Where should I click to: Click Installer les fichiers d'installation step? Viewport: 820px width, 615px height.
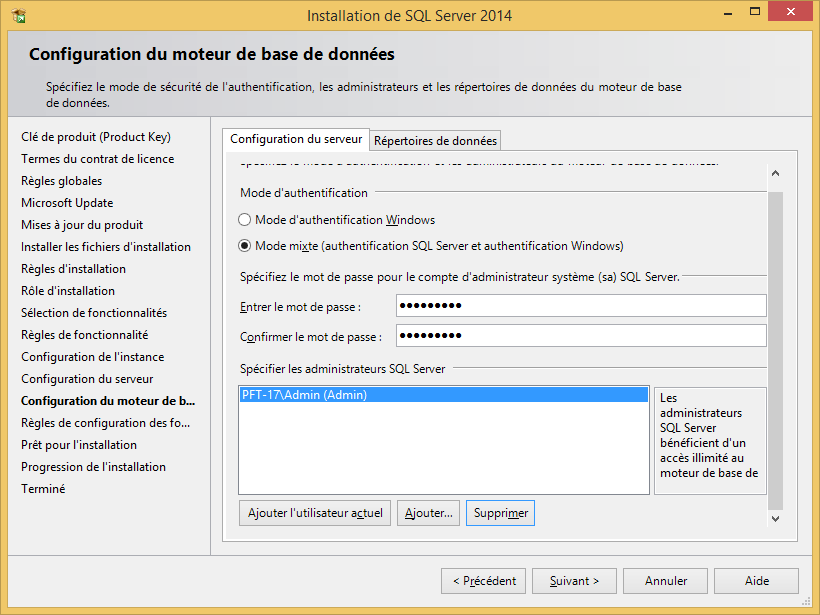coord(106,247)
